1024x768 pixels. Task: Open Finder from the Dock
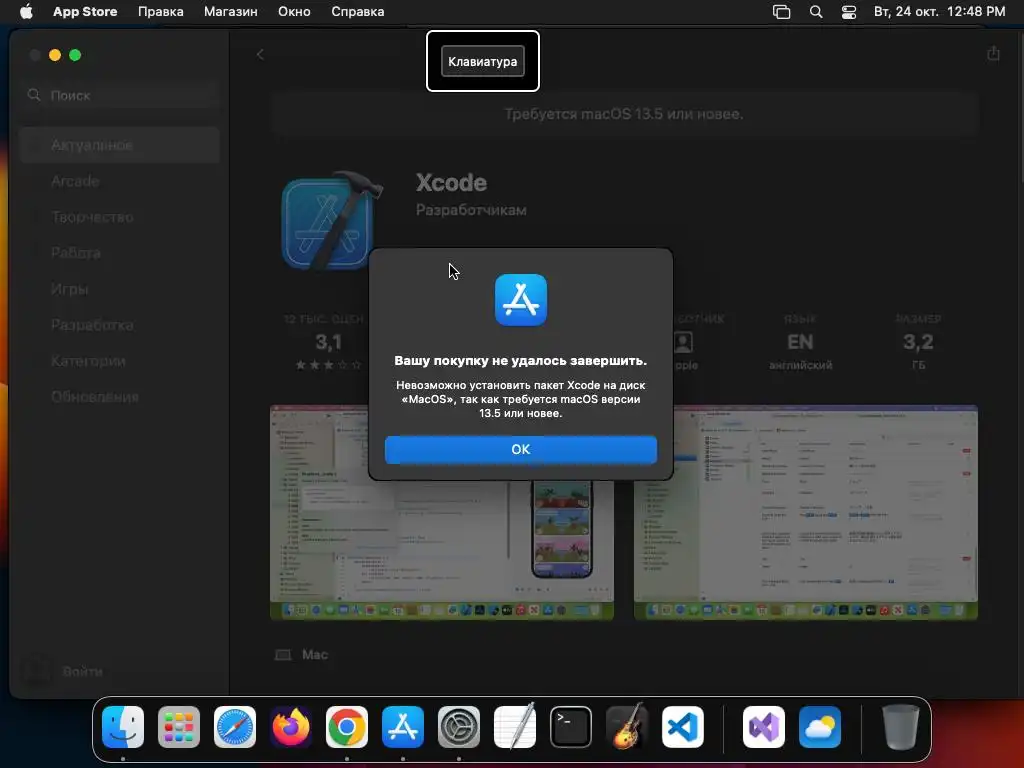coord(123,727)
